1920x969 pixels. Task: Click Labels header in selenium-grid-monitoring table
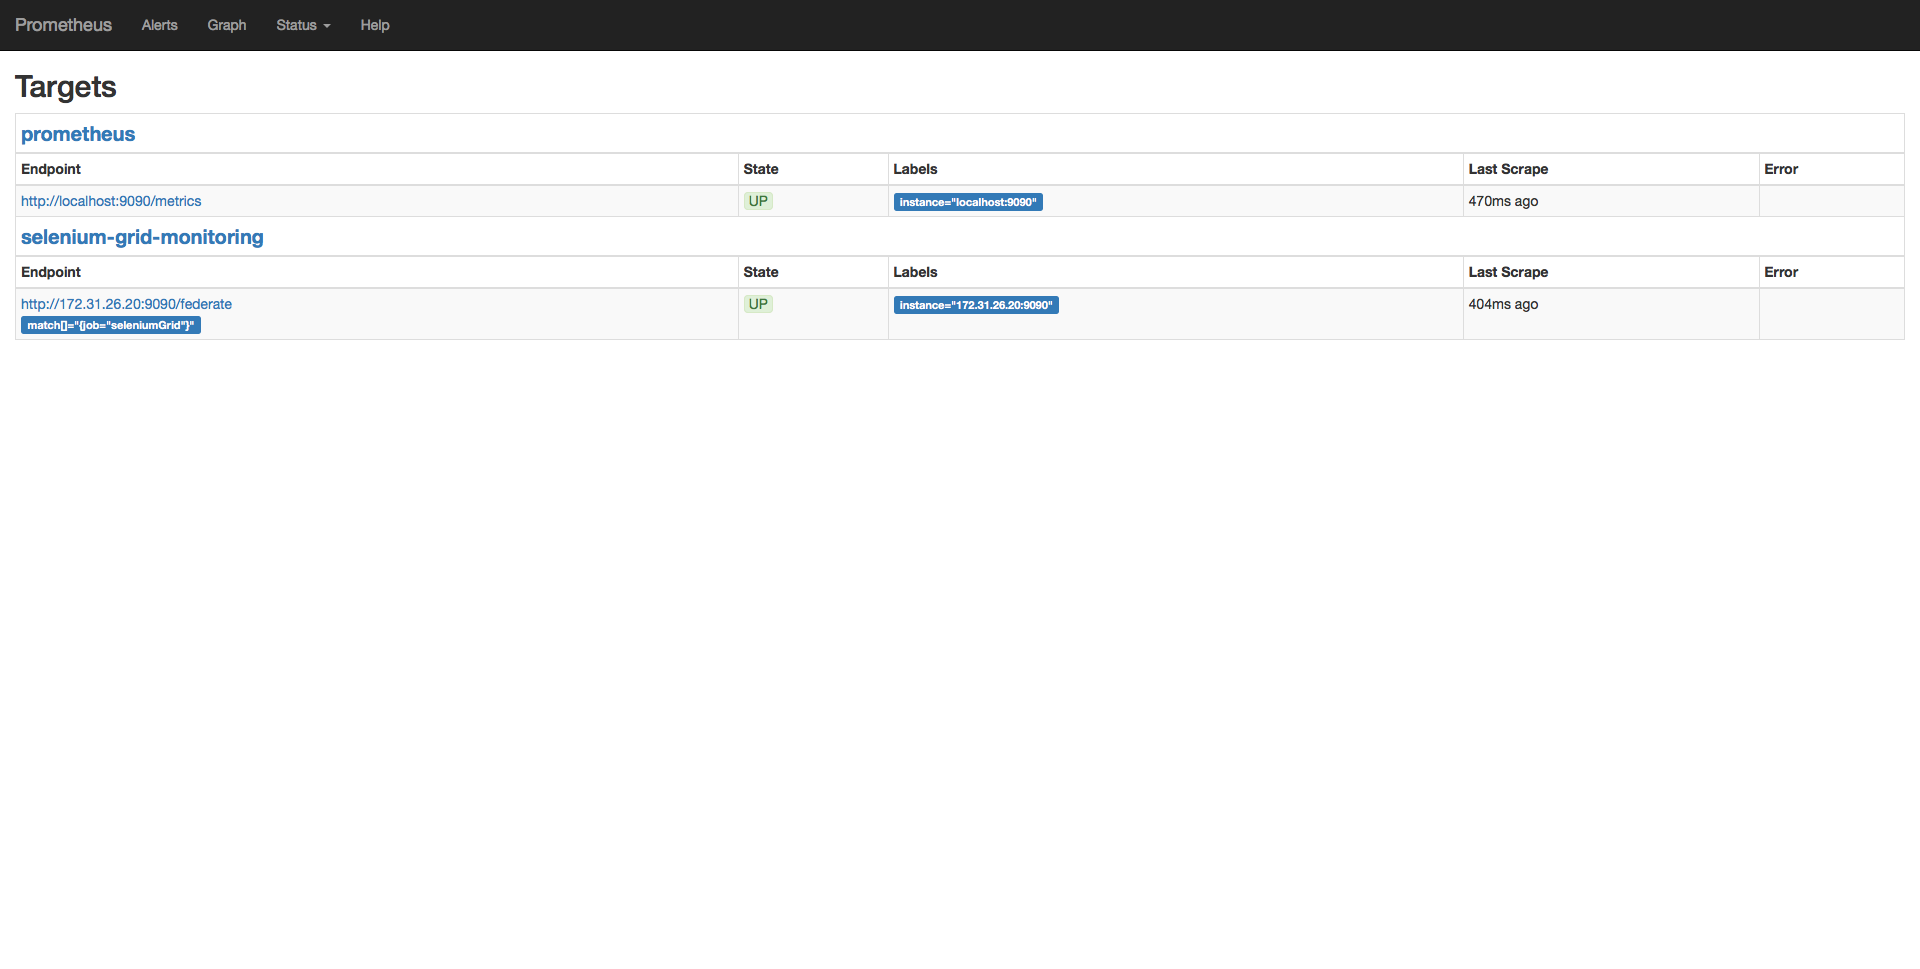[915, 272]
